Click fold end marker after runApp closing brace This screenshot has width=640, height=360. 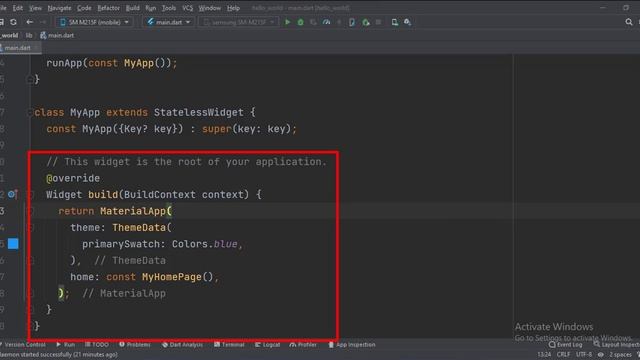click(30, 79)
